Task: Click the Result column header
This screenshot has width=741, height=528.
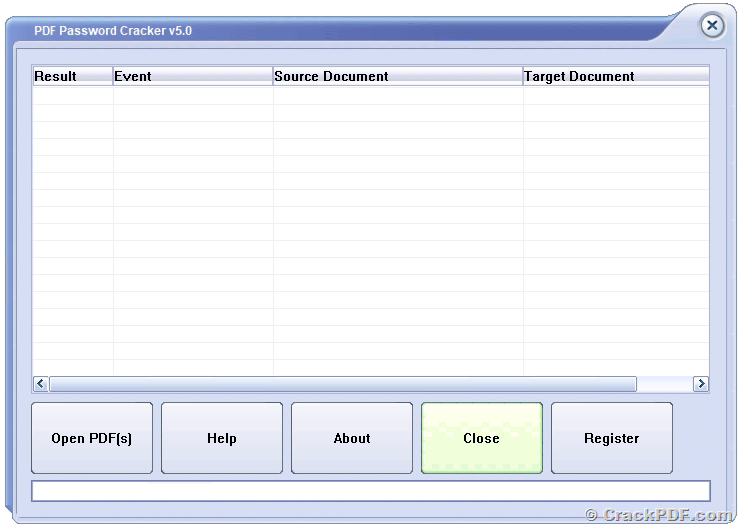Action: (x=73, y=76)
